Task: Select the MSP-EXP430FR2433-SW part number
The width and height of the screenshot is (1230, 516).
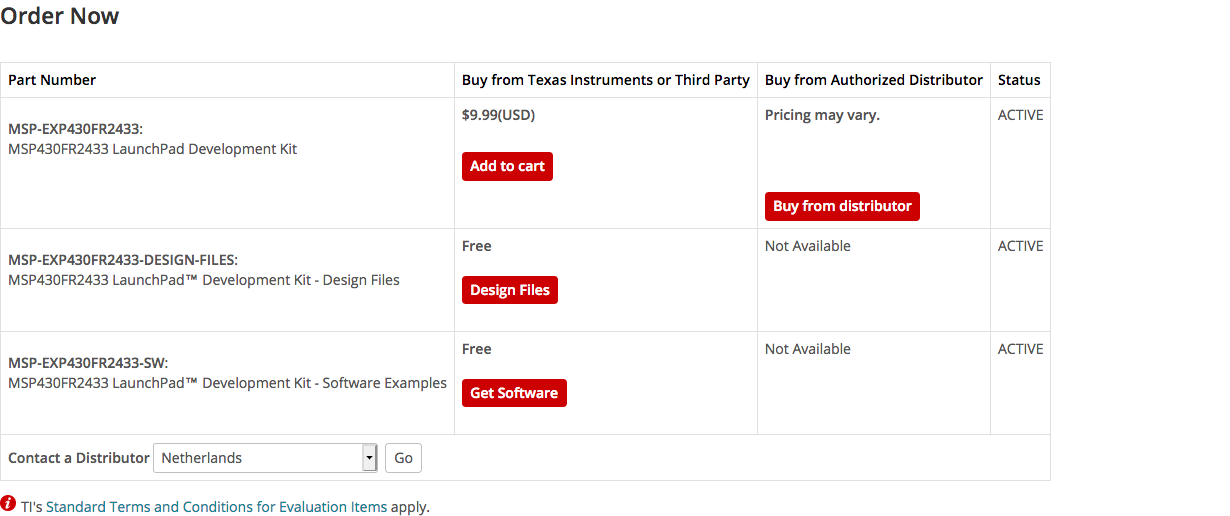Action: (x=88, y=363)
